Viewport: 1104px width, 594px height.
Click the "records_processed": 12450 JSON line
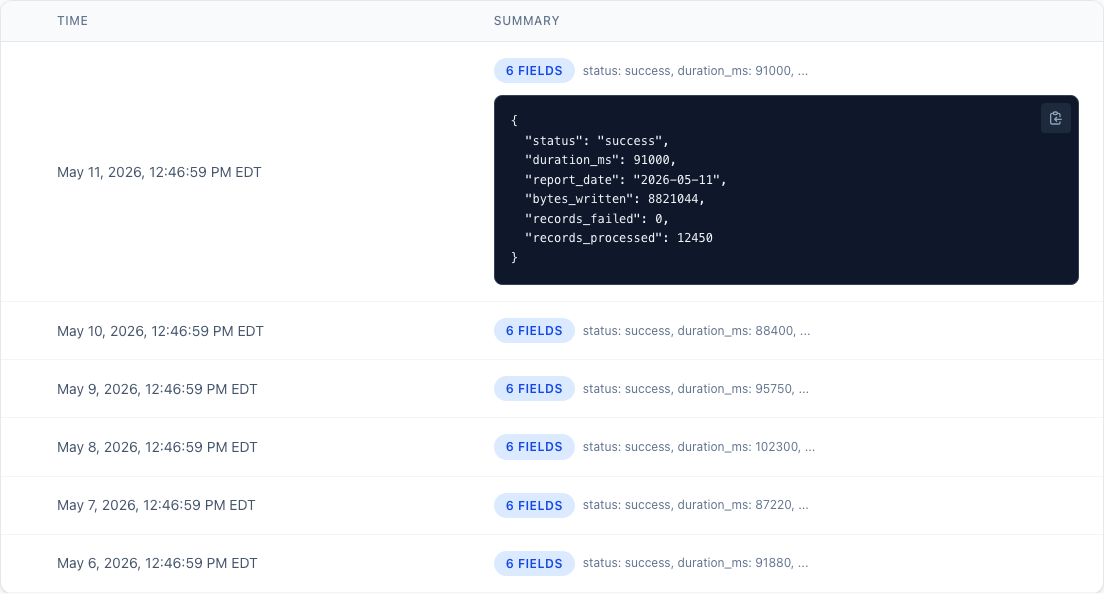coord(619,238)
